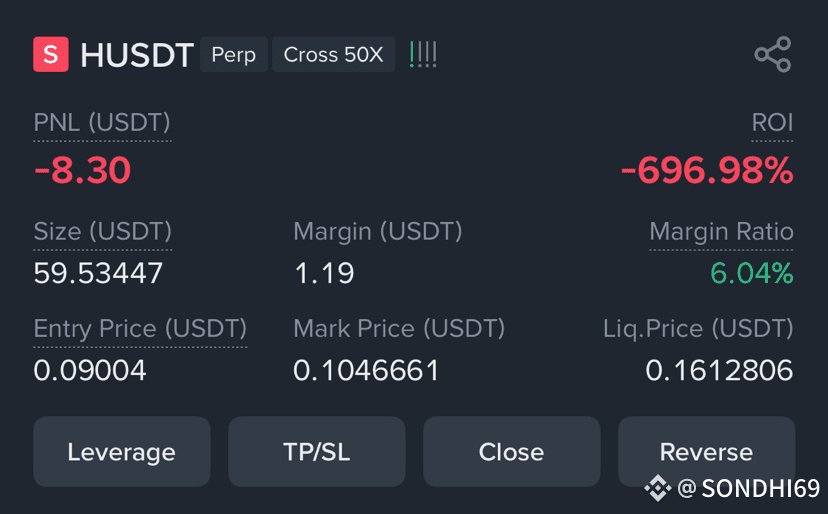Screen dimensions: 828x514
Task: Tap the share icon
Action: coord(773,54)
